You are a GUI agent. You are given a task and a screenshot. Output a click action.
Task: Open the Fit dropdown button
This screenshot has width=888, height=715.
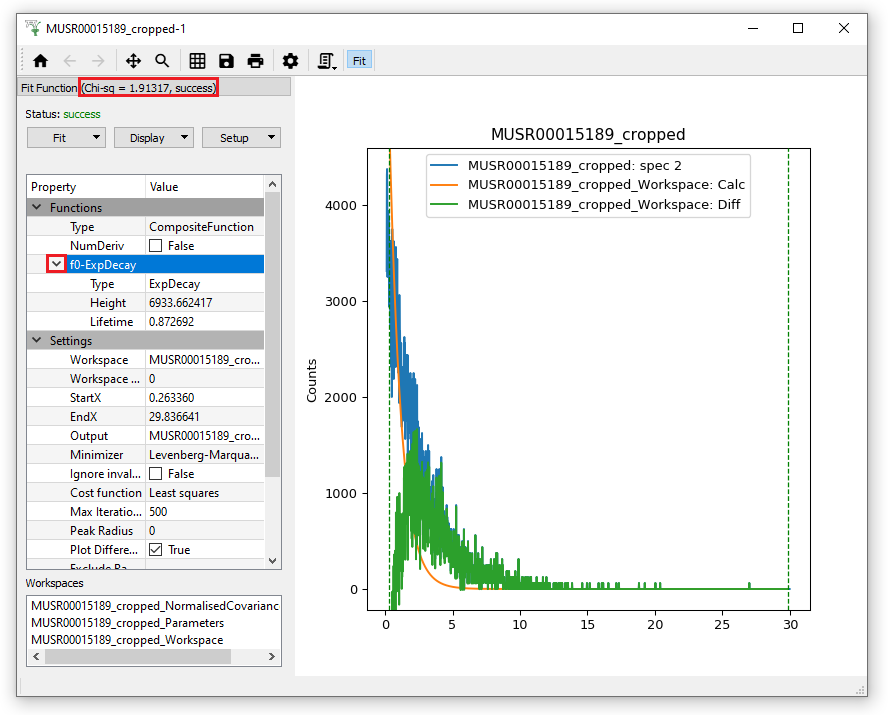[66, 138]
